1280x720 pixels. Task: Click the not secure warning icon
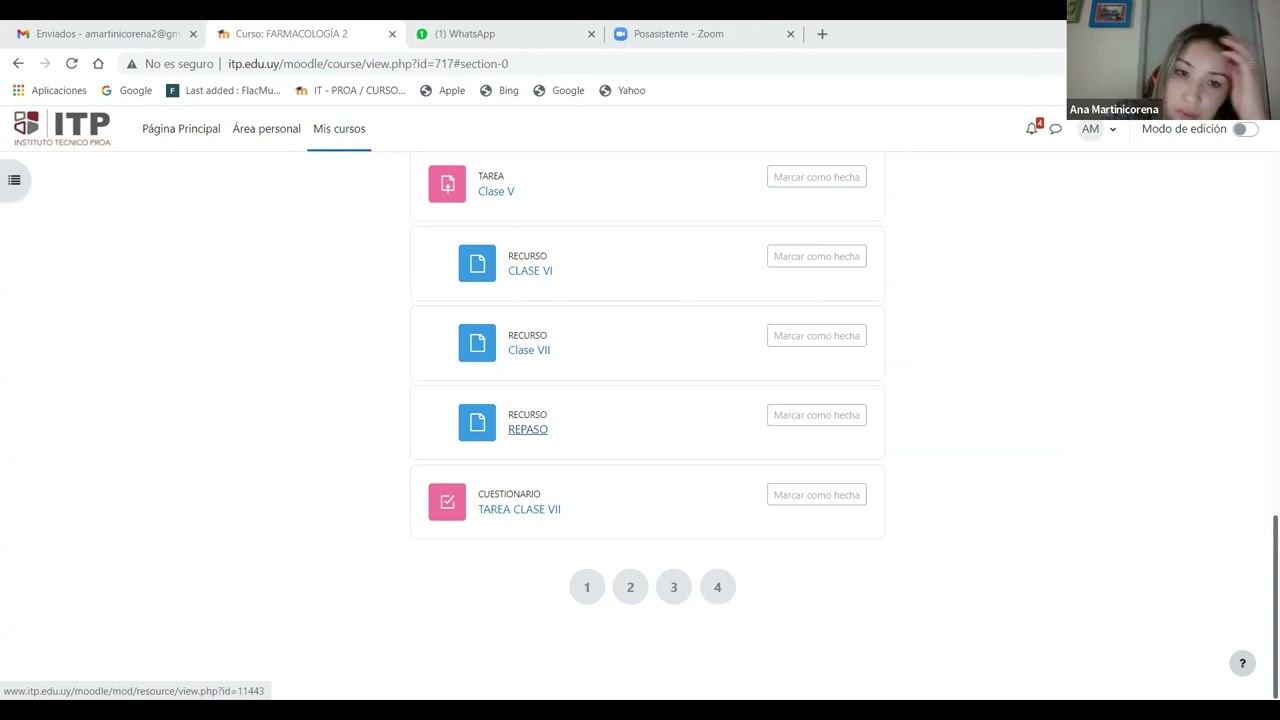131,64
